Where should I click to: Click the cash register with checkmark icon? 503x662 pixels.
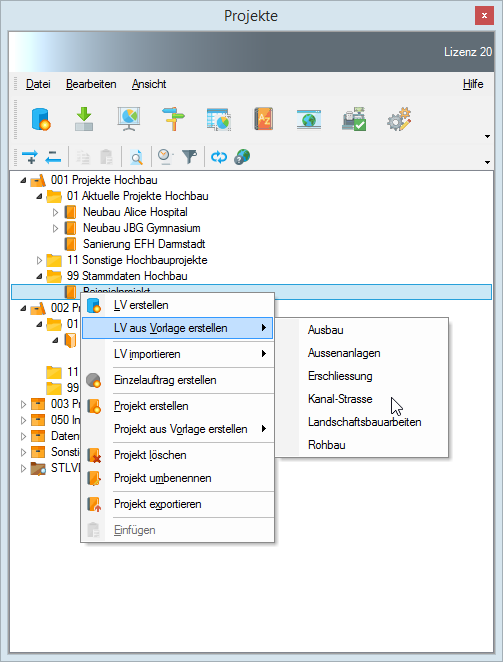point(354,119)
